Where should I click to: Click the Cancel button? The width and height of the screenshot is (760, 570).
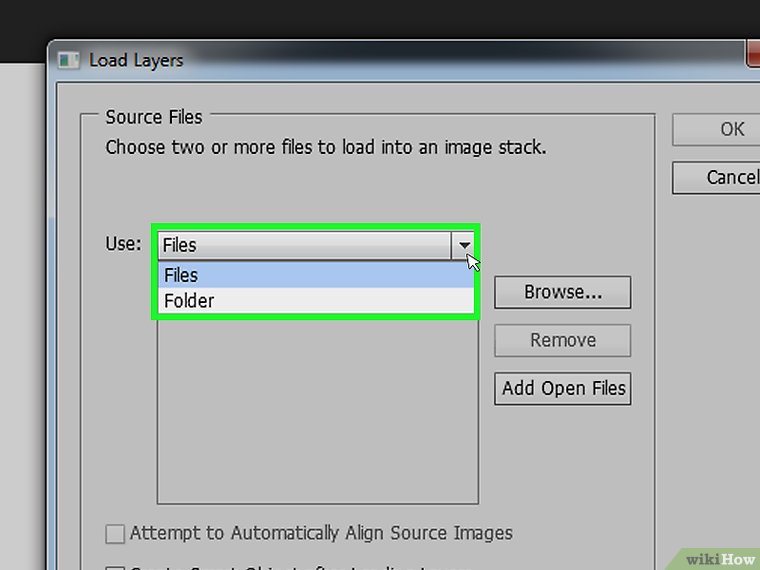tap(730, 177)
